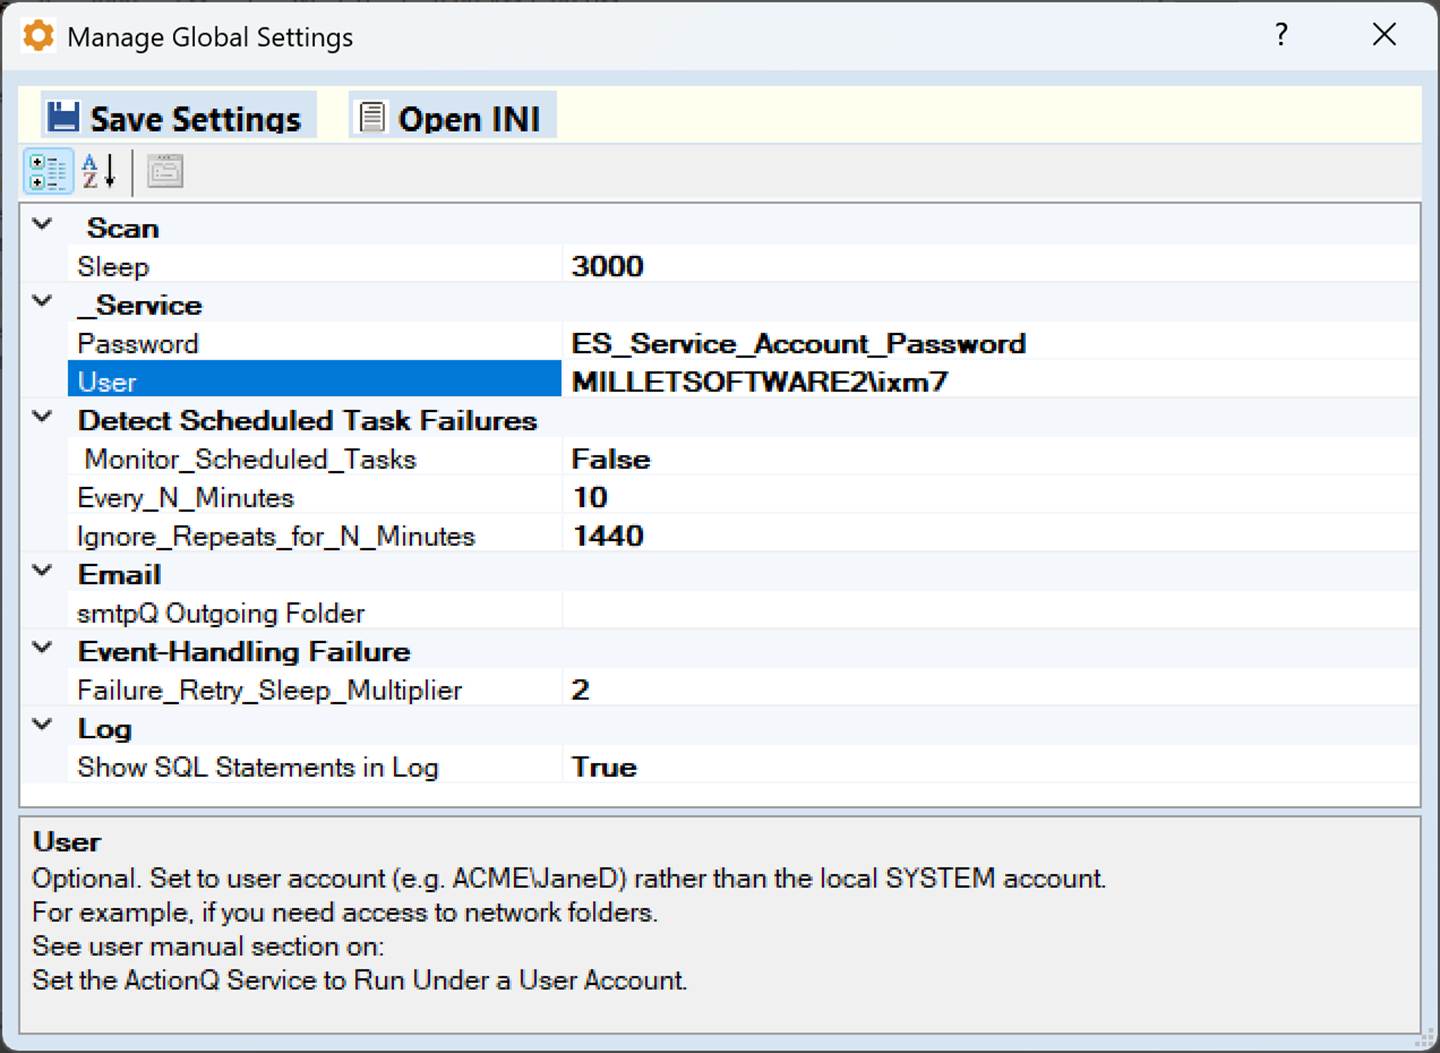Switch to the Categorized view icon
Image resolution: width=1440 pixels, height=1053 pixels.
(48, 171)
